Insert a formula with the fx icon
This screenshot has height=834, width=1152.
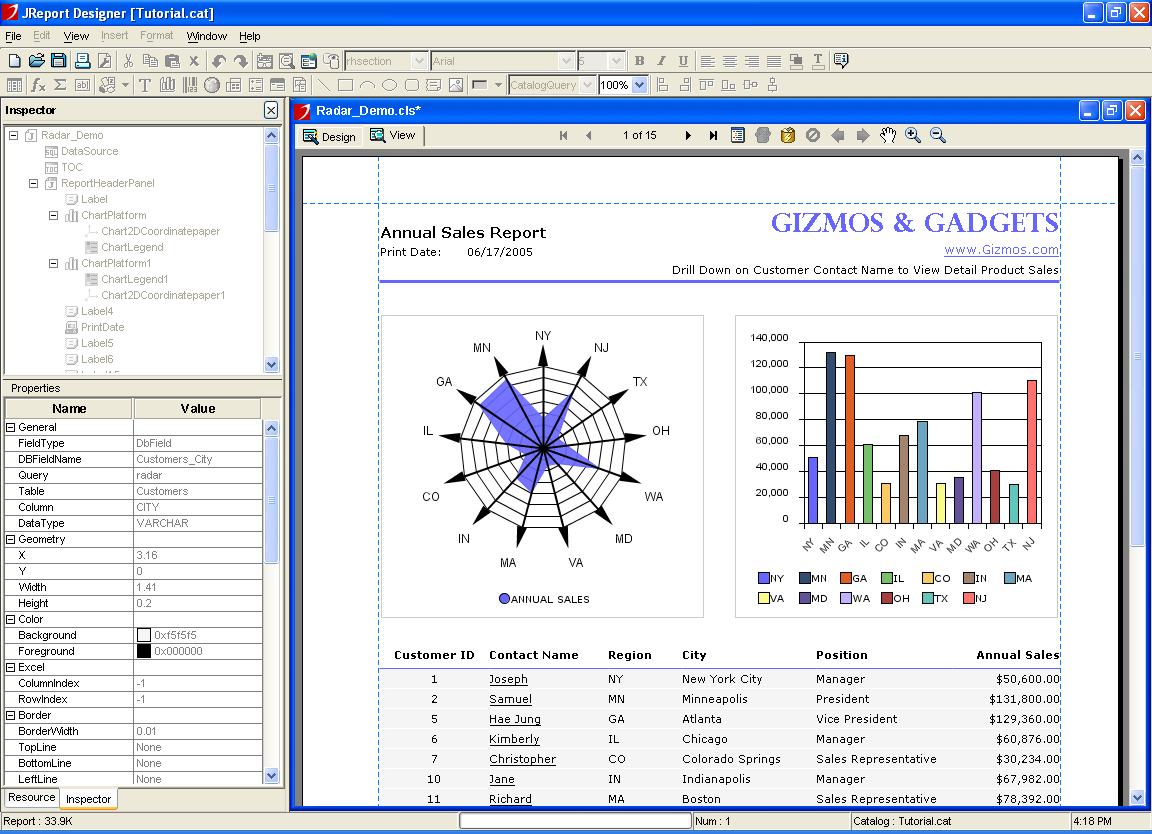[38, 85]
